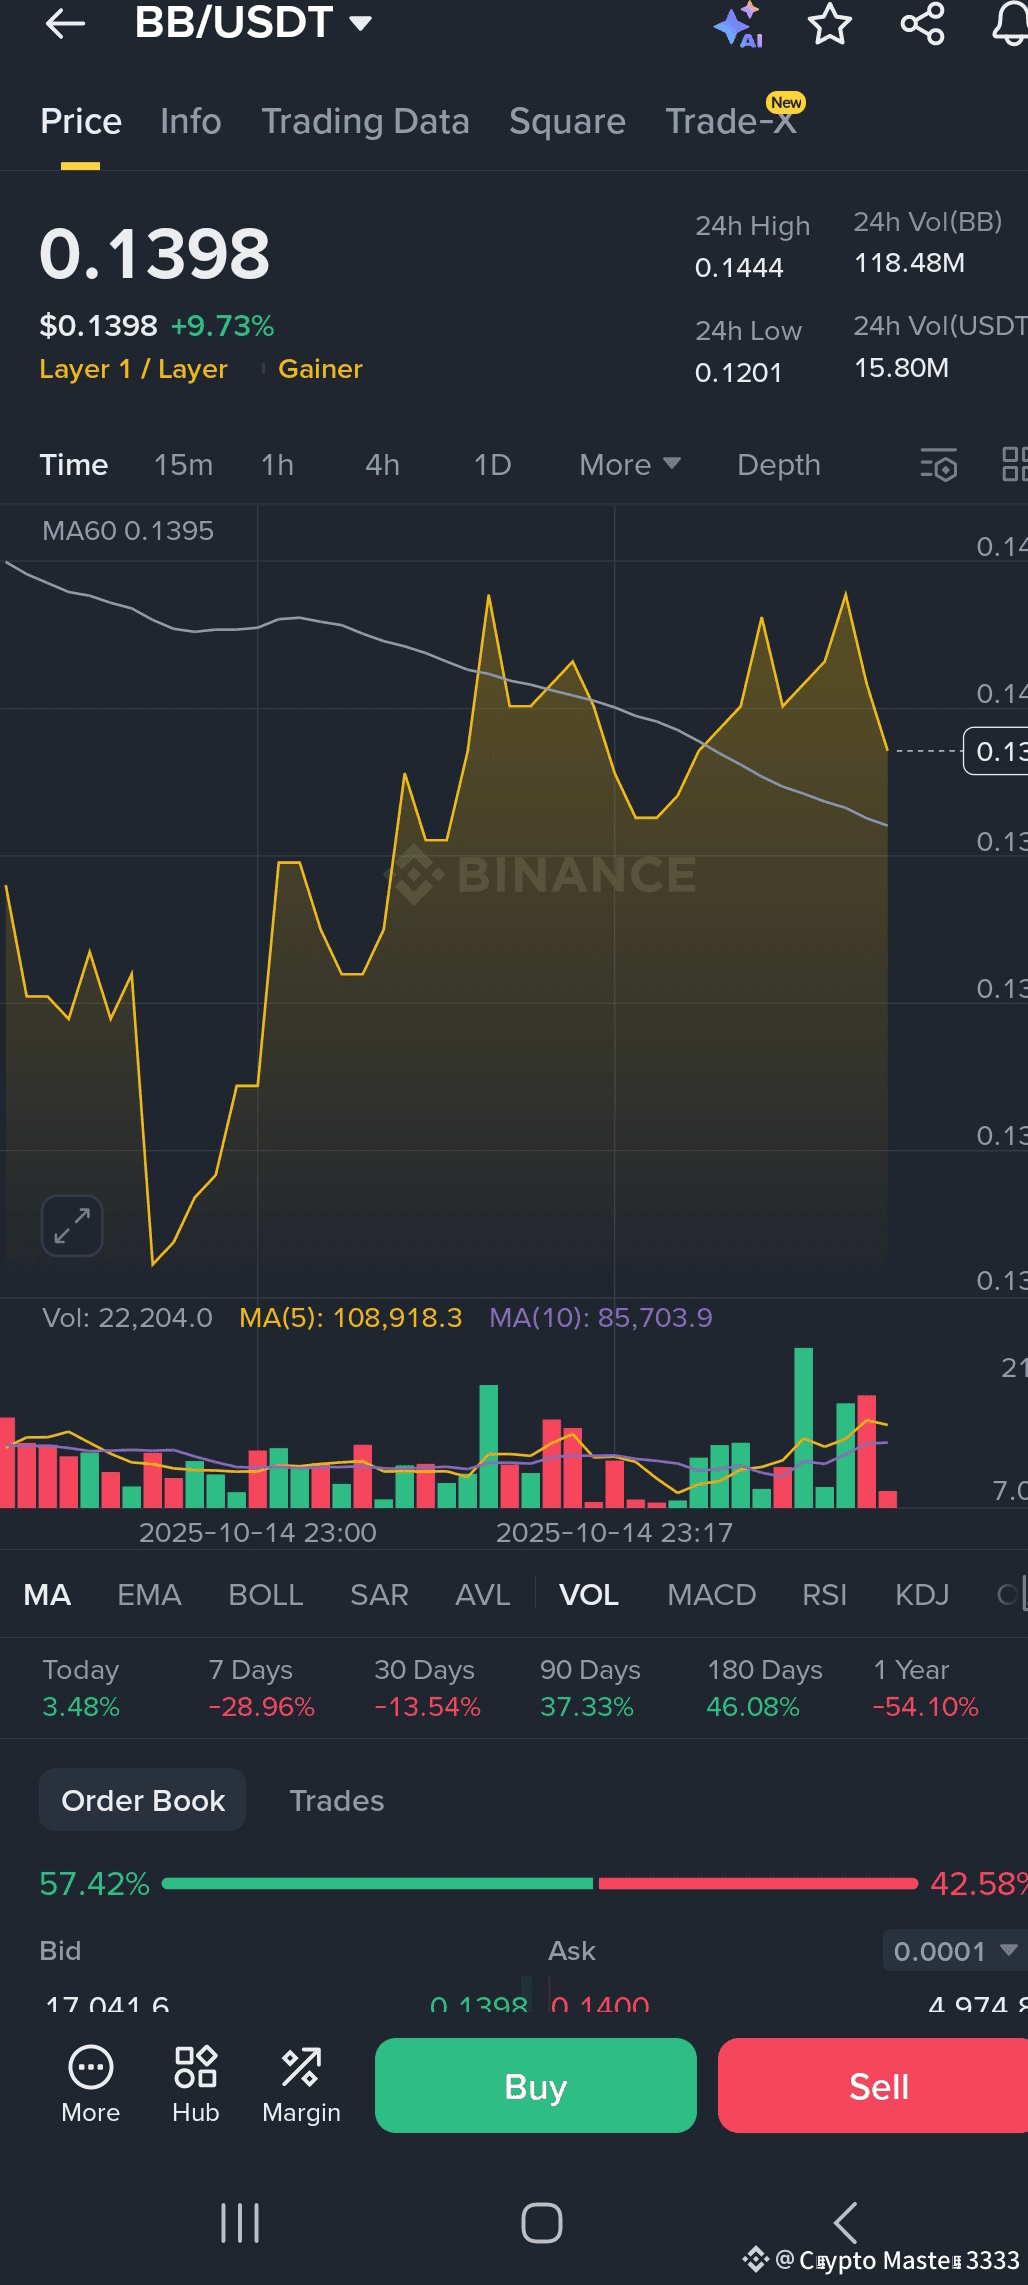Expand More timeframe dropdown

tap(630, 465)
